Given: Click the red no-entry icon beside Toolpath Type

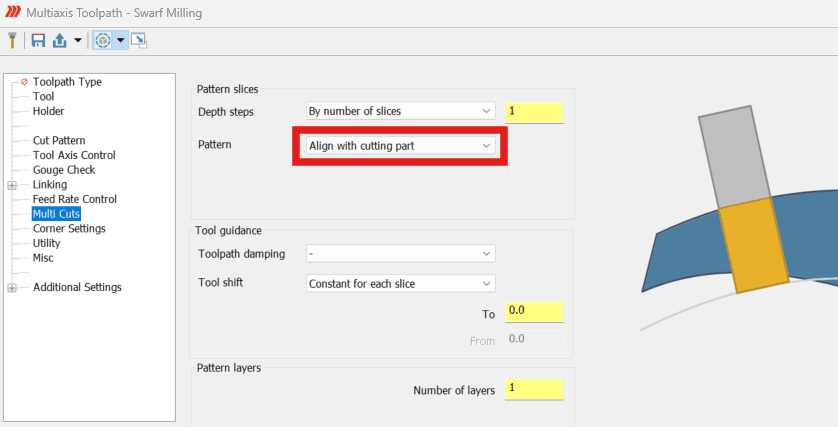Looking at the screenshot, I should (x=24, y=82).
